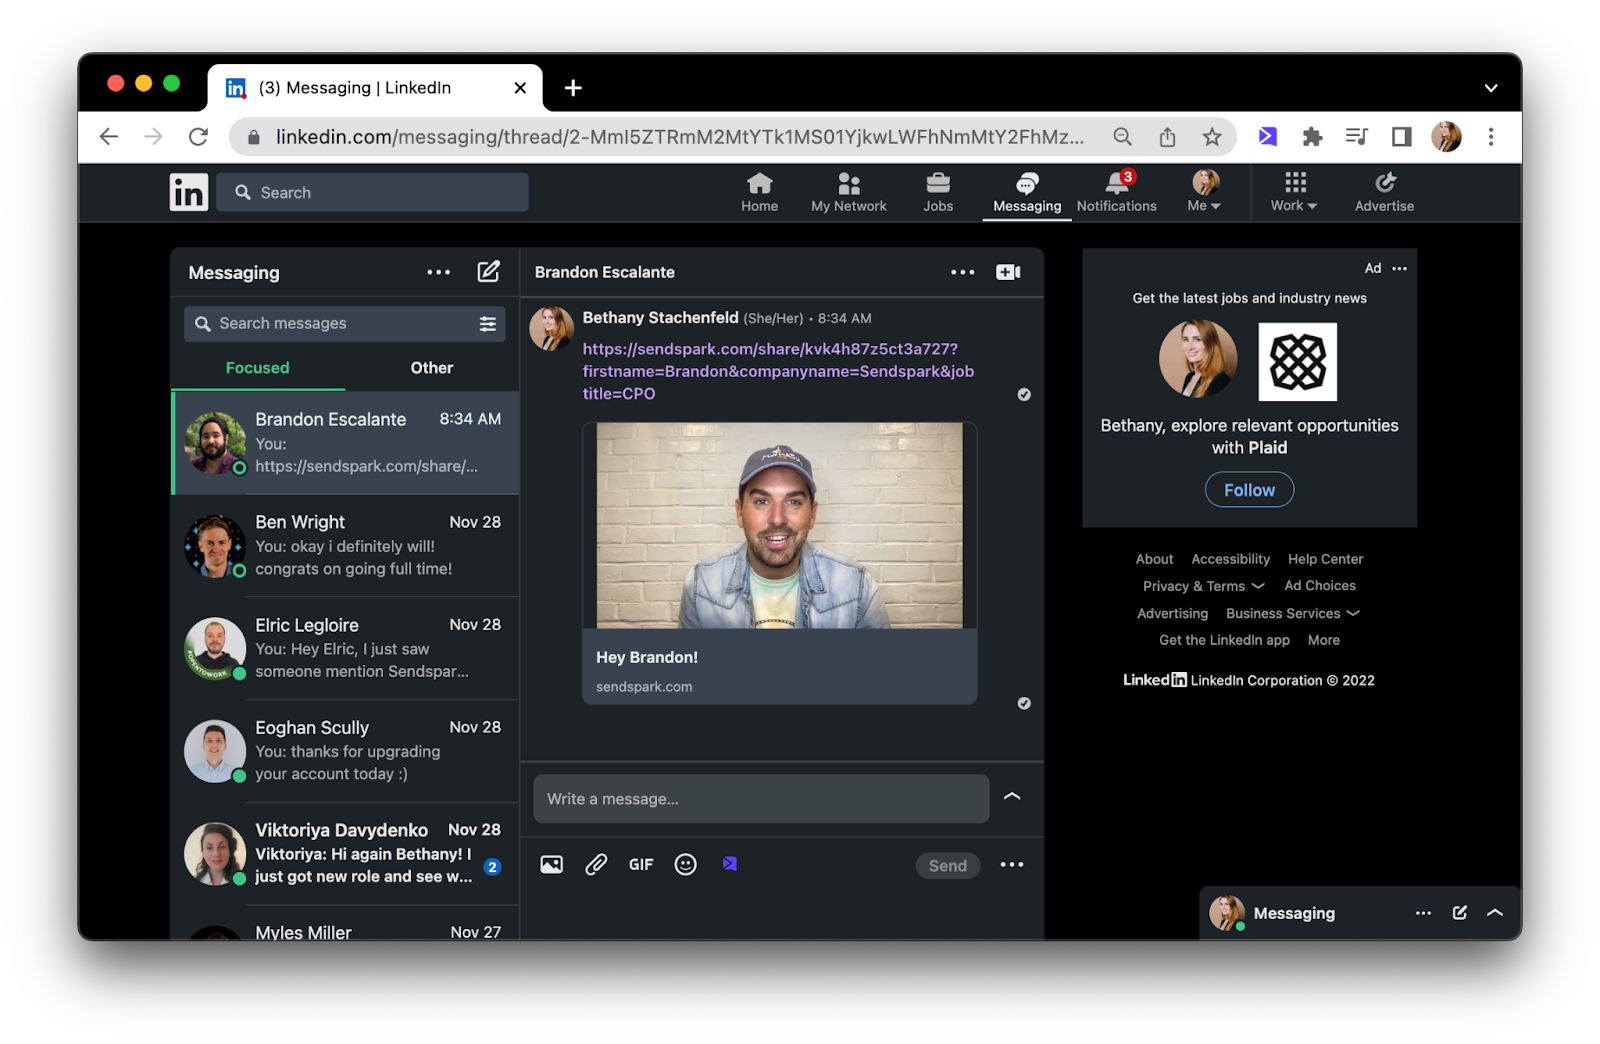
Task: Open Viktoriya Davydenko unread conversation
Action: pyautogui.click(x=345, y=854)
